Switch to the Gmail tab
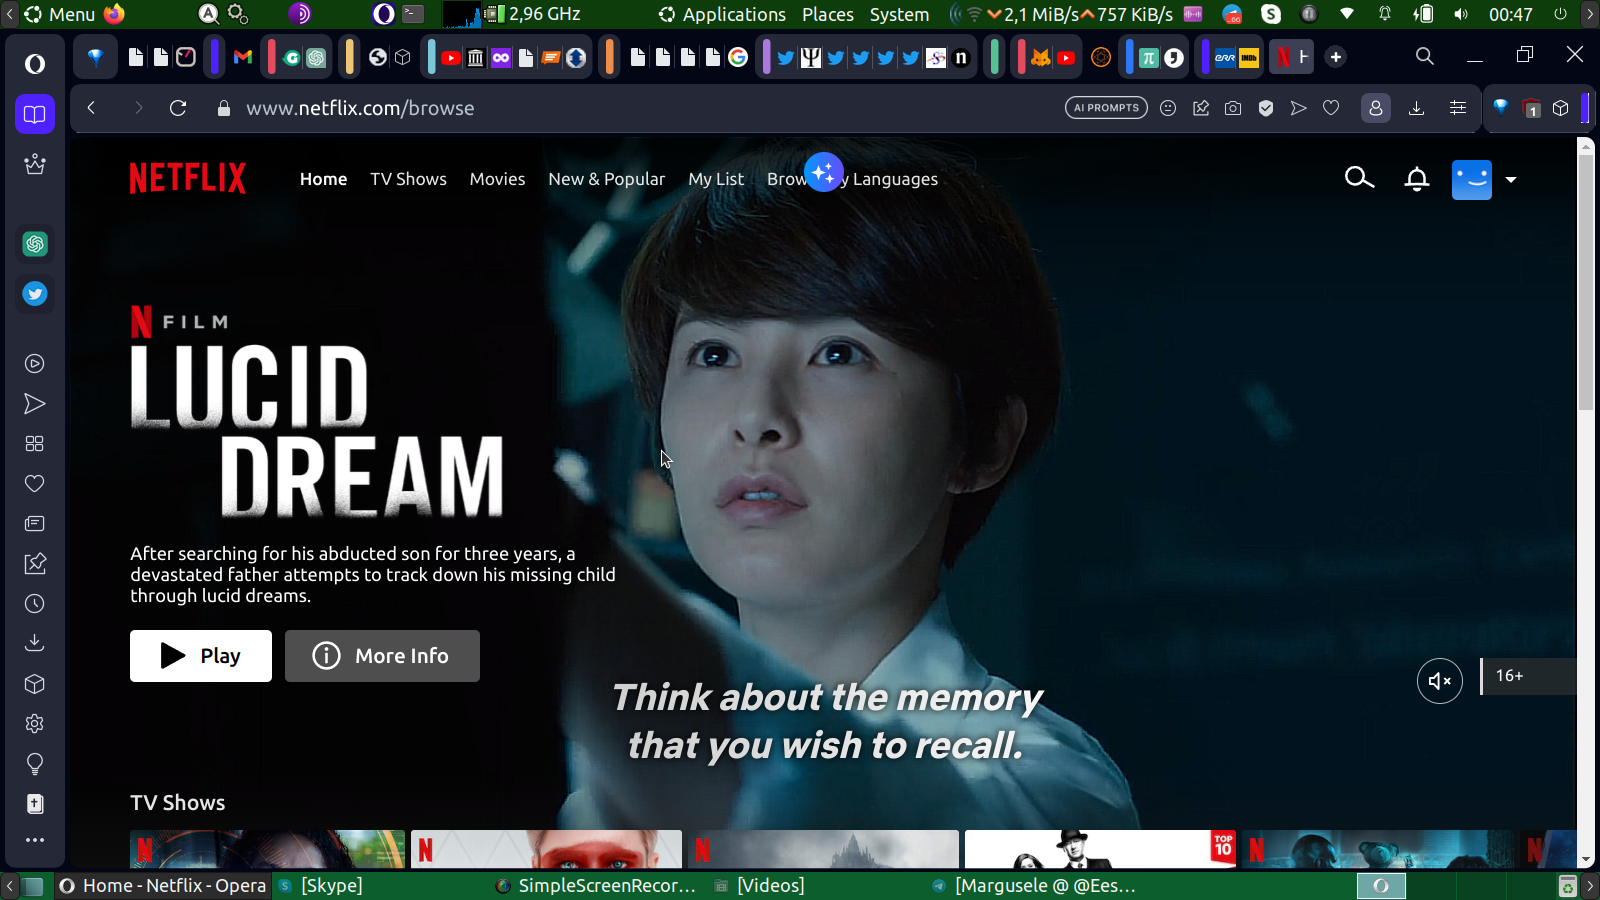This screenshot has width=1600, height=900. (x=243, y=57)
